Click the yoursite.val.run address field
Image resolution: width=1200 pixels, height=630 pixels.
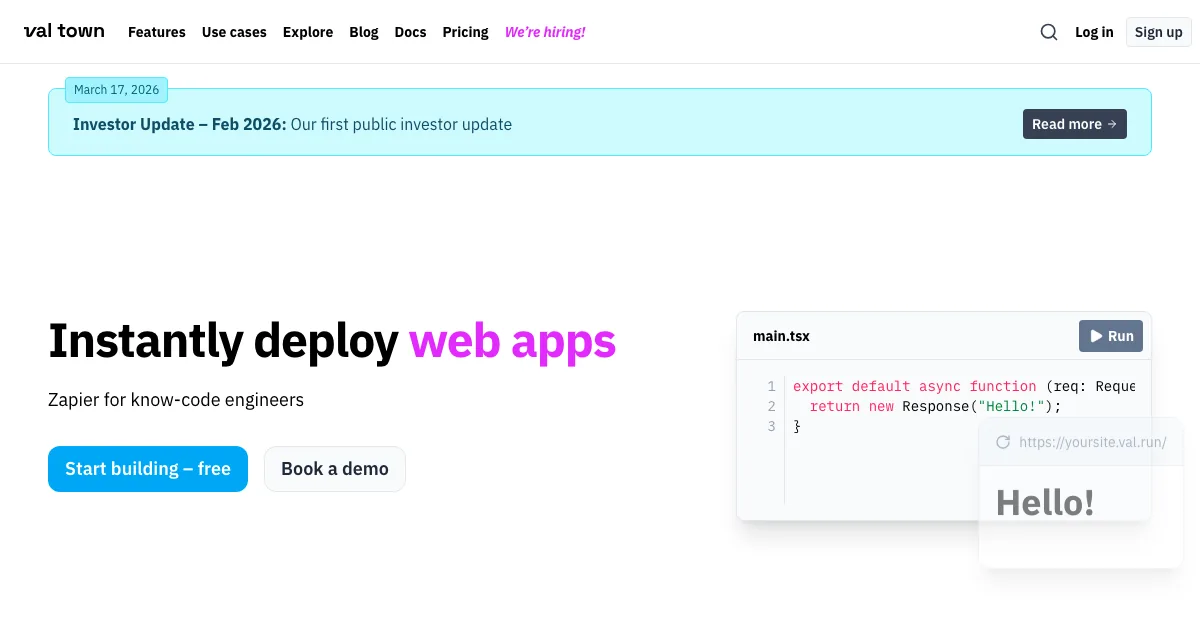[1092, 442]
